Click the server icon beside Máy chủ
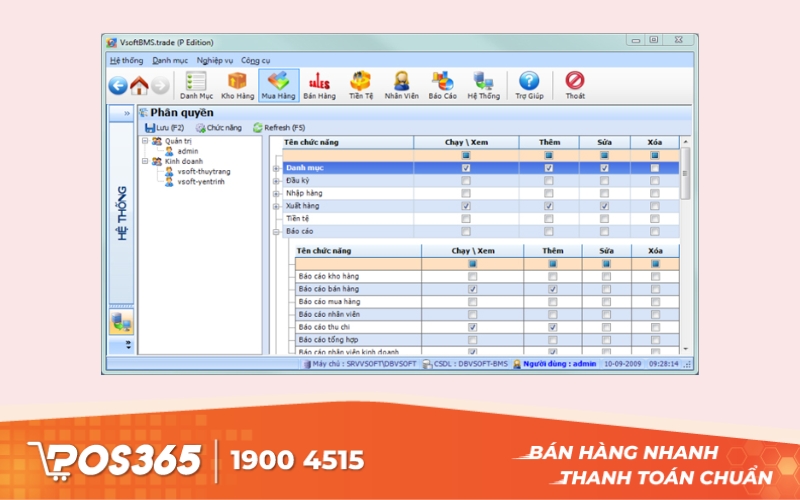 pos(307,364)
